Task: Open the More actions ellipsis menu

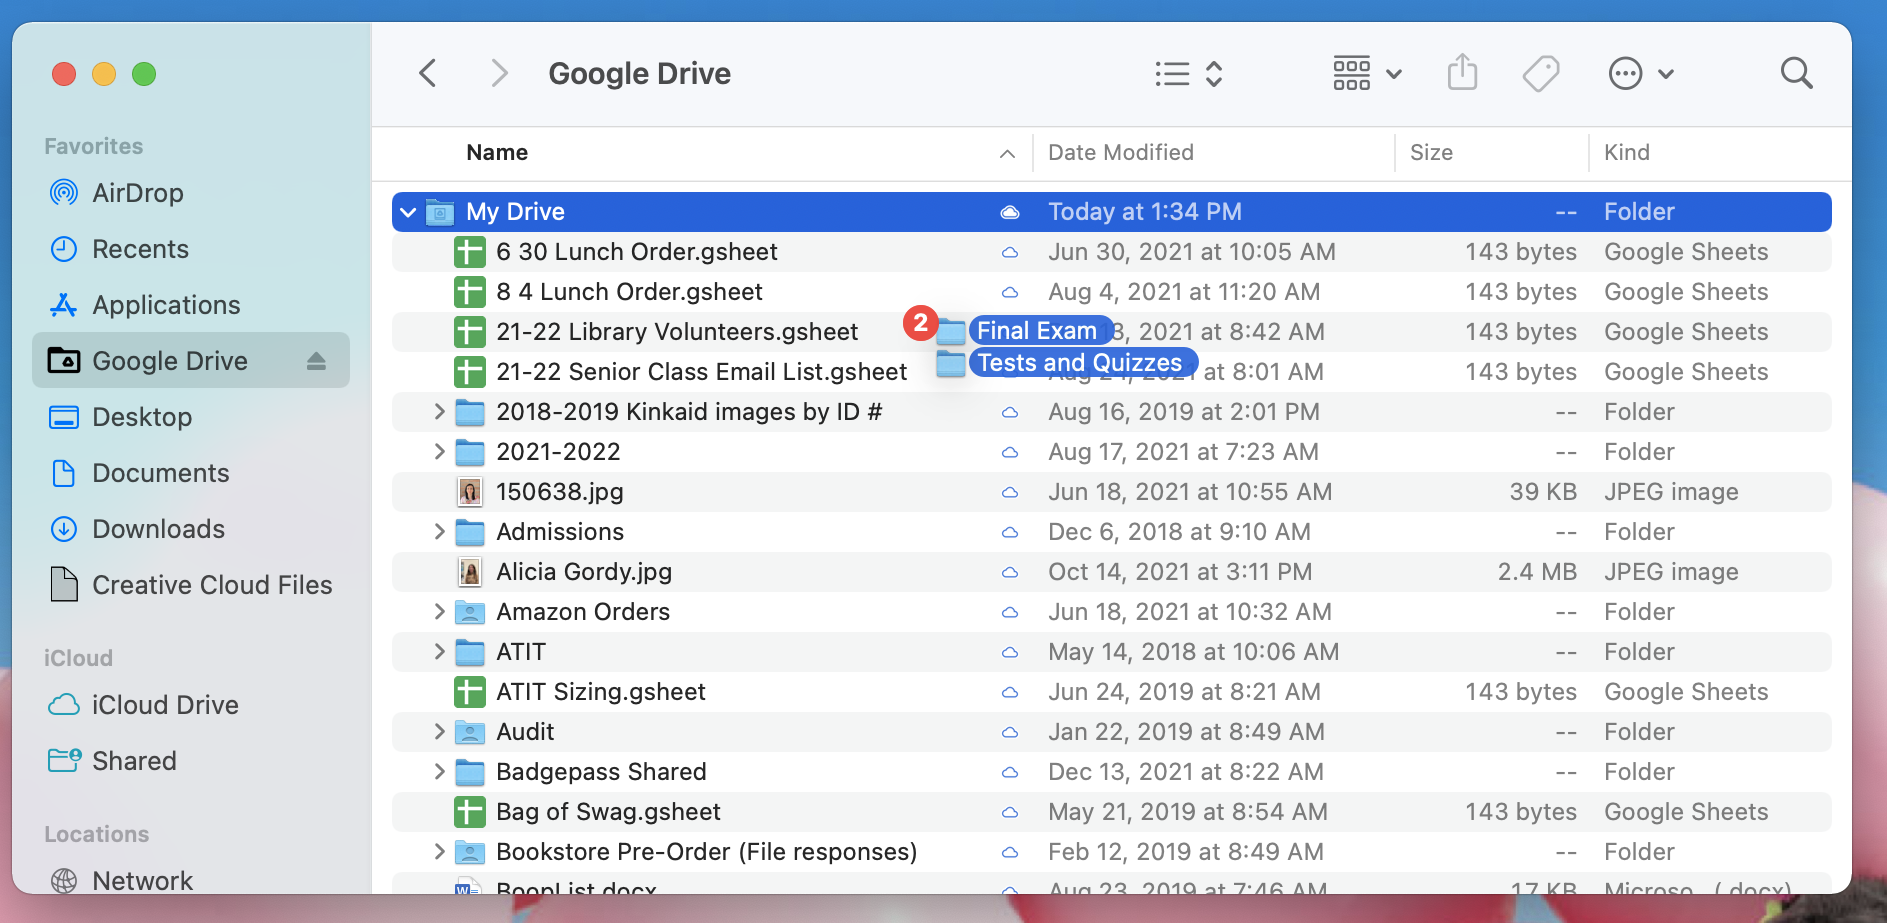Action: 1641,74
